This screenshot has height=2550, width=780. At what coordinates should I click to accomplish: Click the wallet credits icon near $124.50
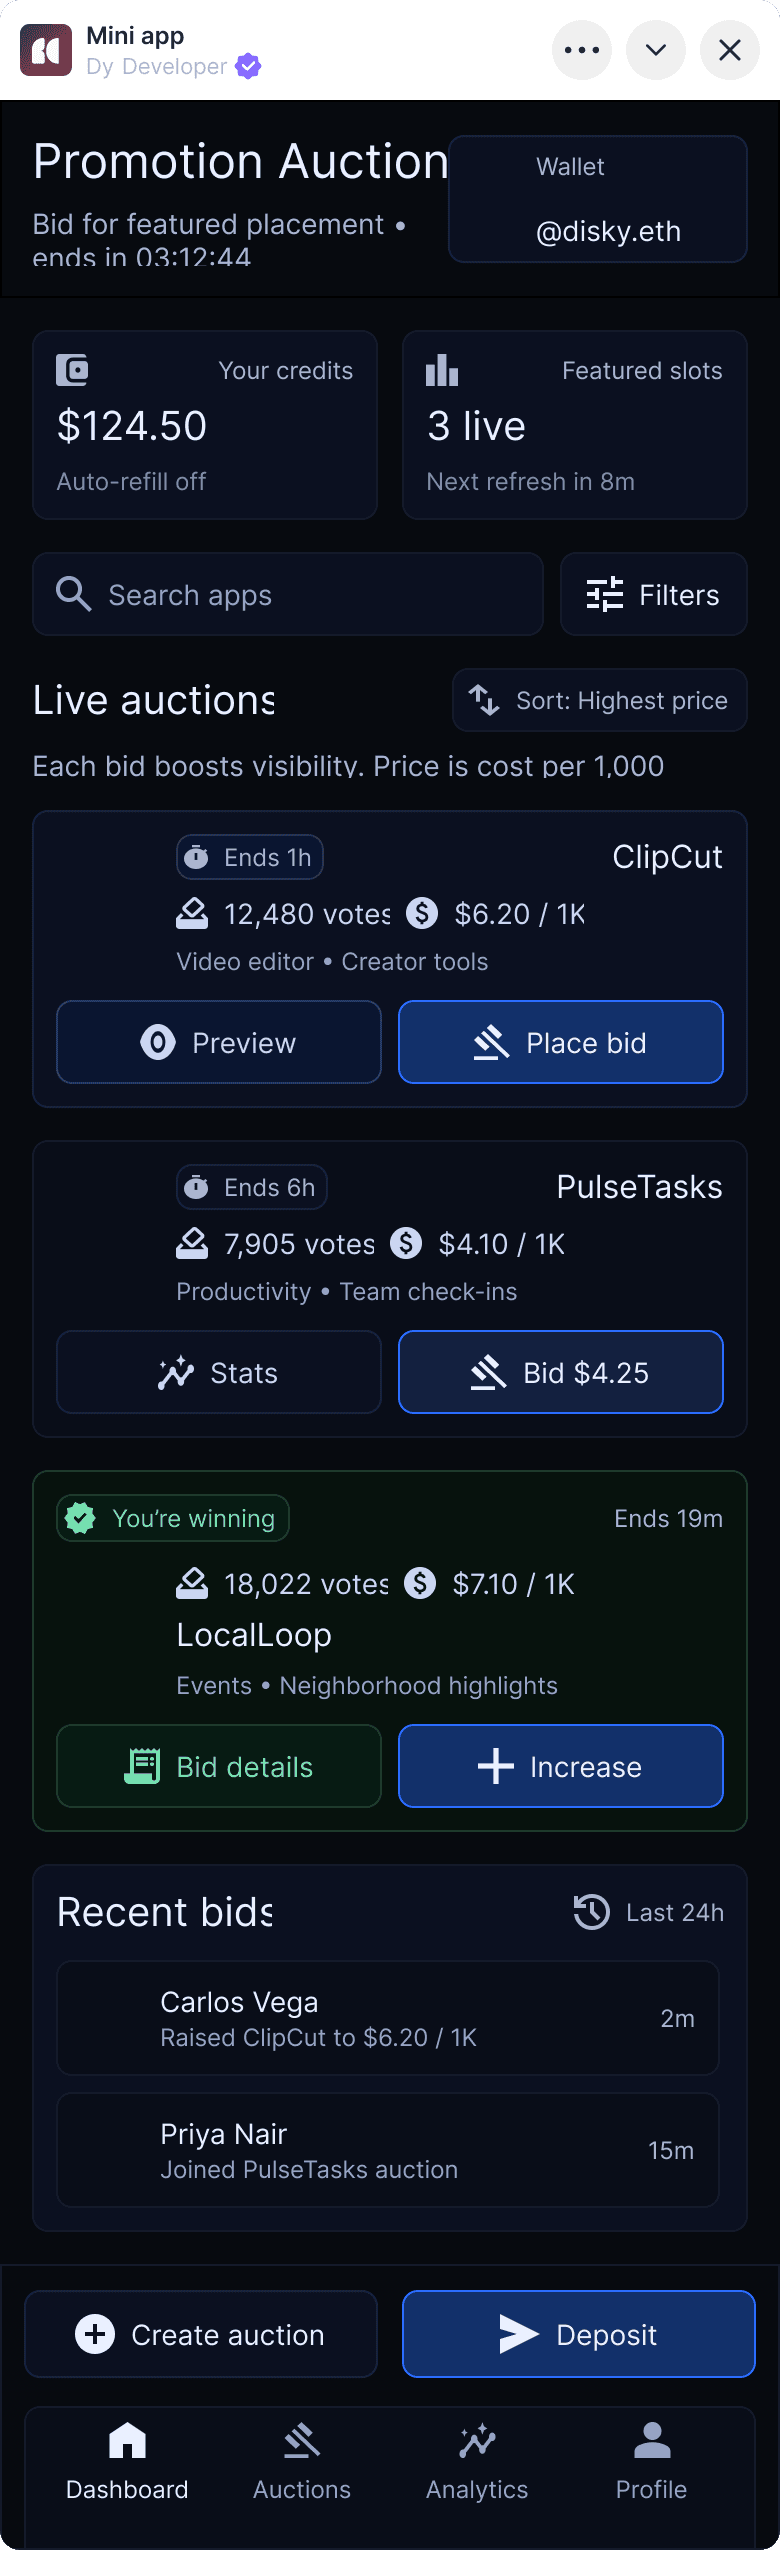pyautogui.click(x=71, y=370)
